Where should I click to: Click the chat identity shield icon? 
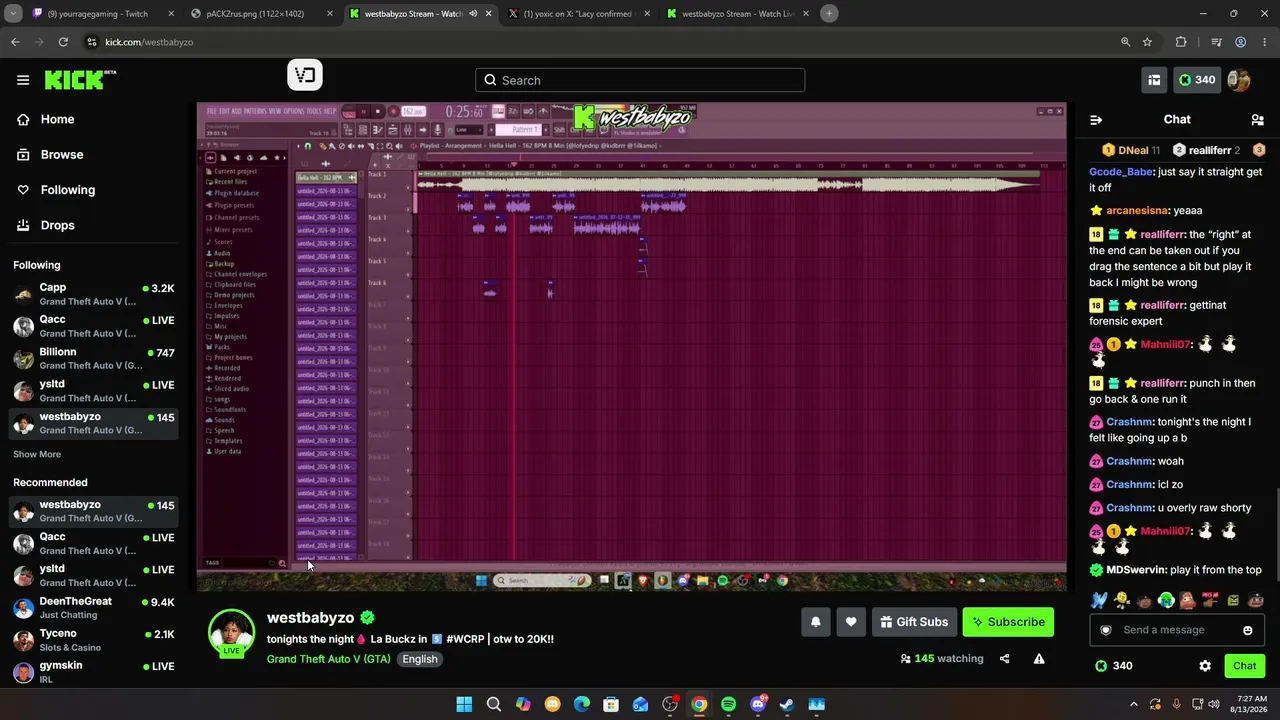pos(1106,630)
